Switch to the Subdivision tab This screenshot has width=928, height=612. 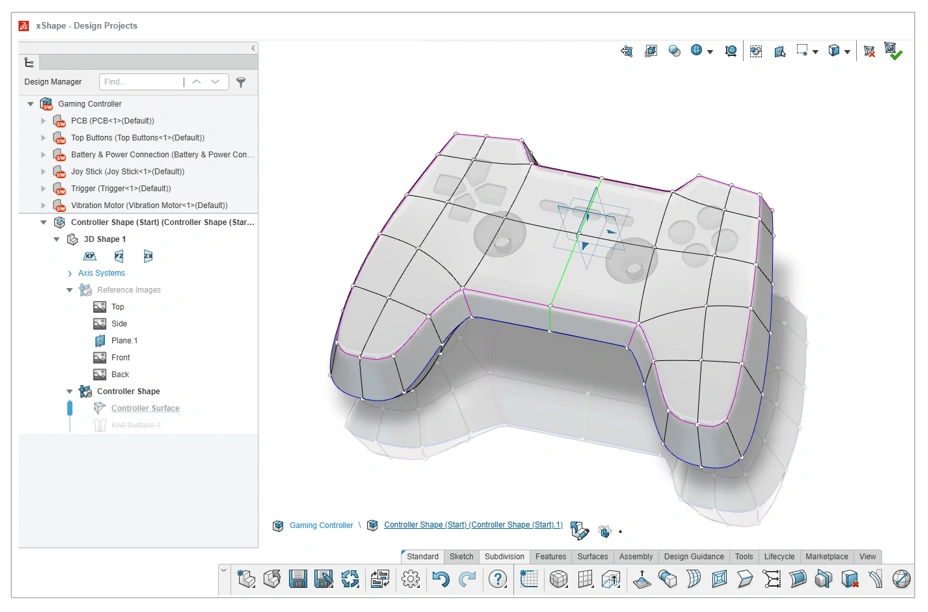pos(504,556)
